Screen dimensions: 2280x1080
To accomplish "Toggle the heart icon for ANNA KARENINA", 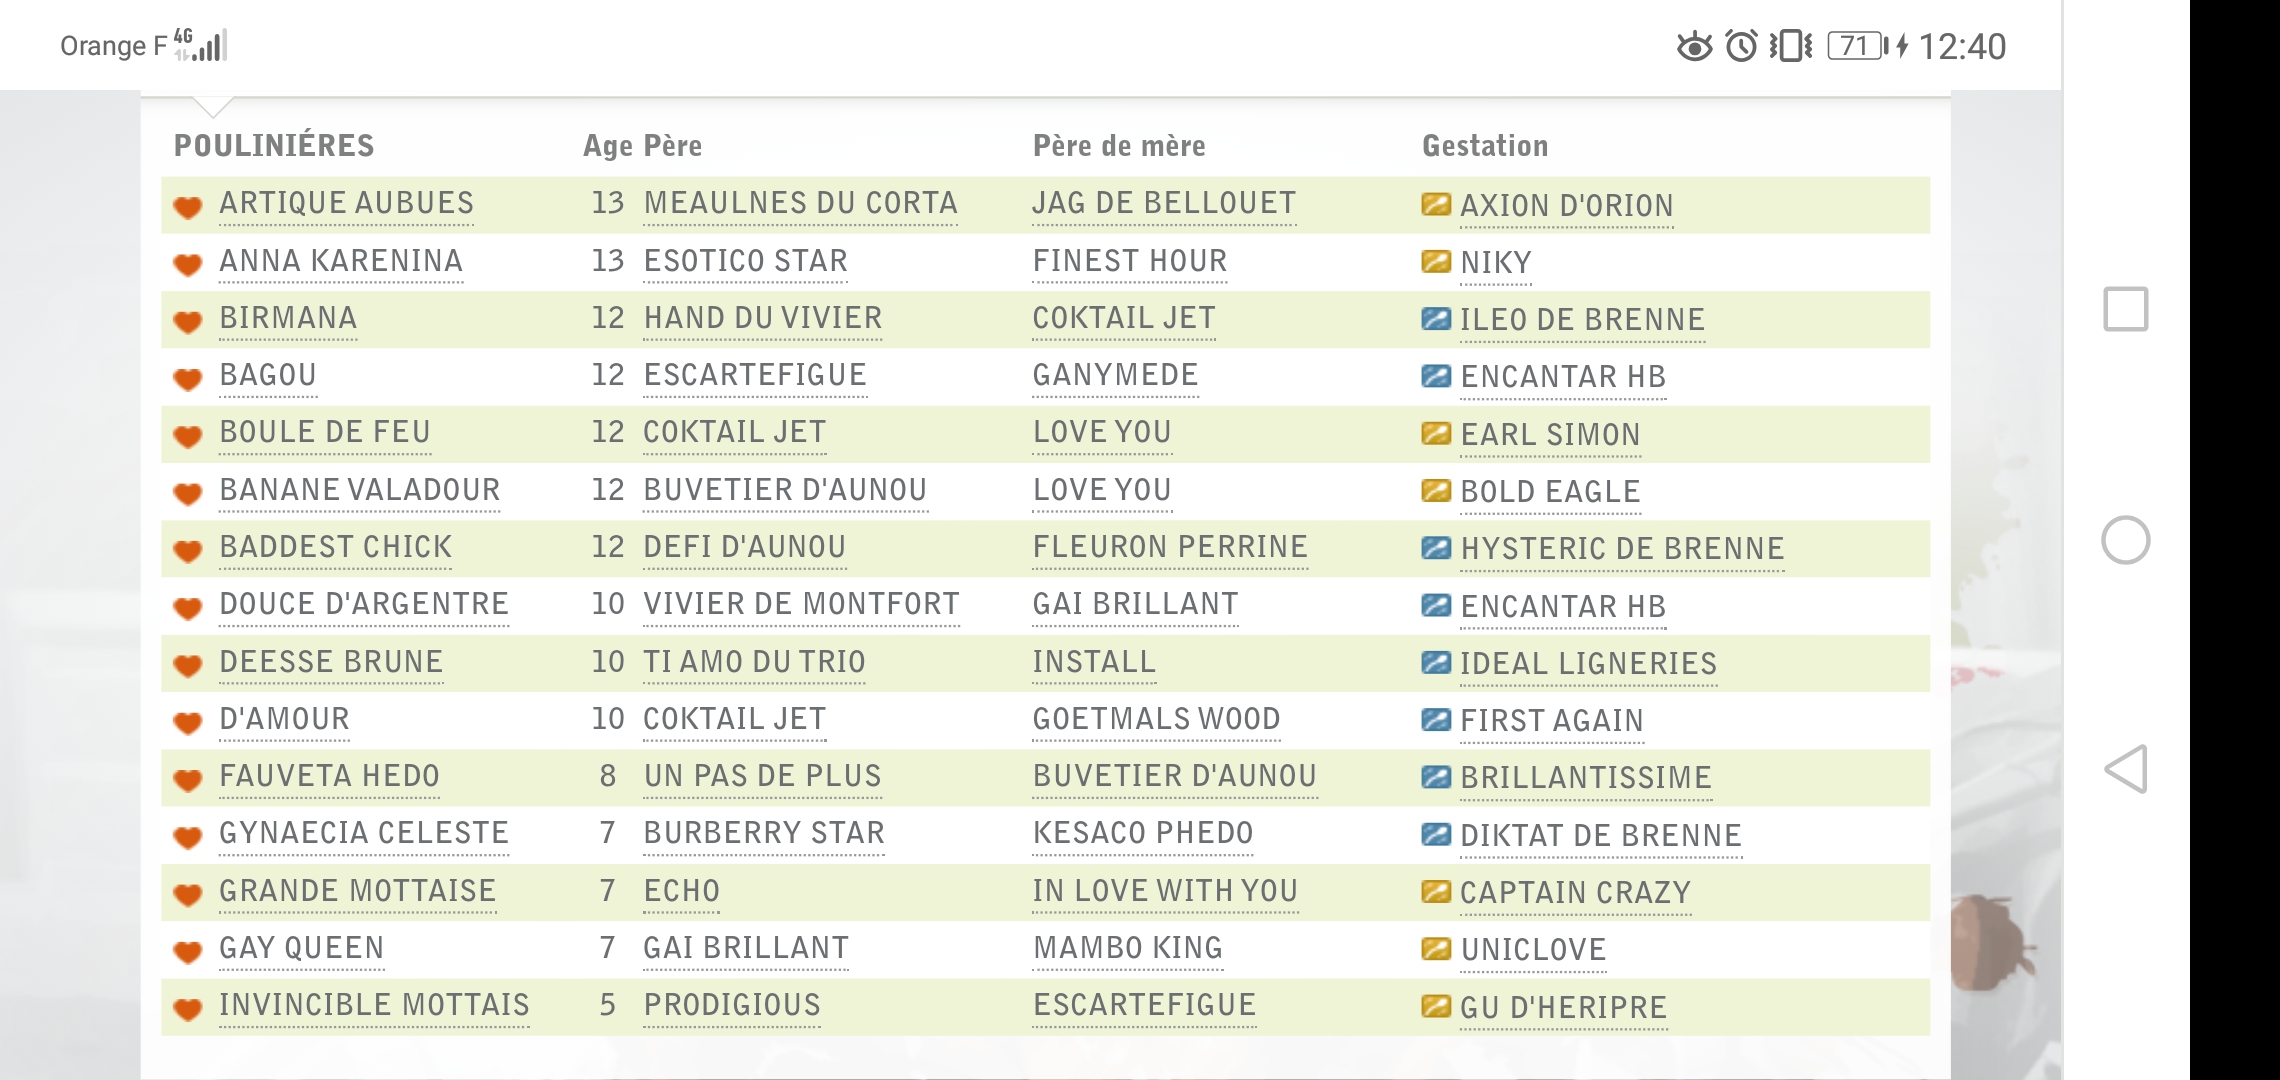I will [x=190, y=260].
